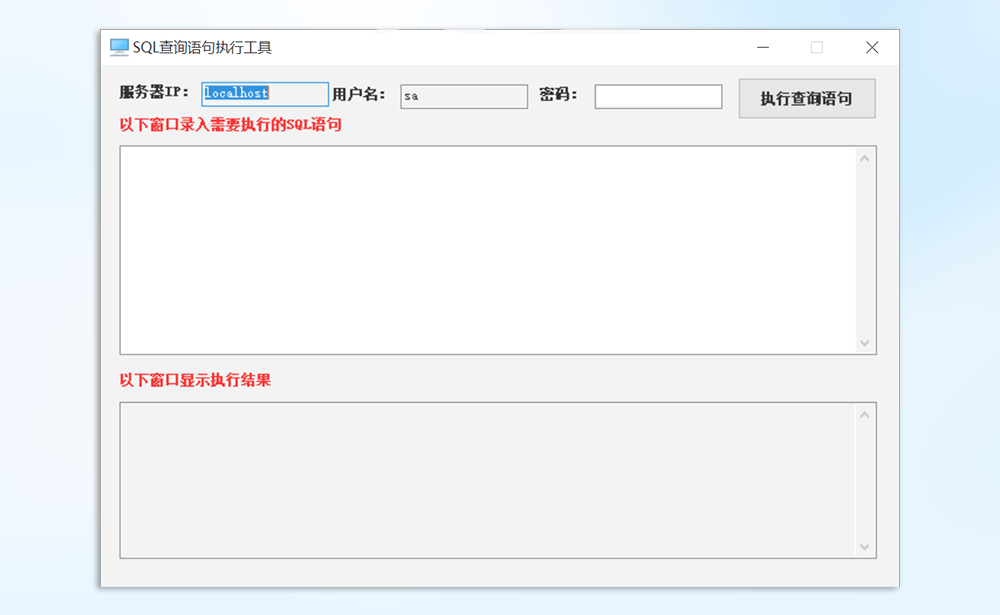
Task: Click the red 以下窗口录入需要执行的SQL语句 heading
Action: [230, 125]
